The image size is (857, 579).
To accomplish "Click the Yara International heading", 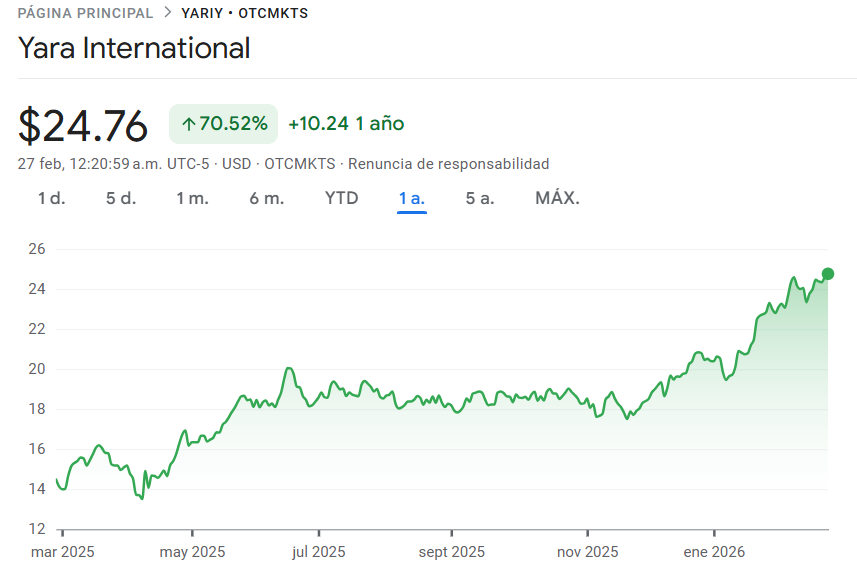I will coord(134,48).
